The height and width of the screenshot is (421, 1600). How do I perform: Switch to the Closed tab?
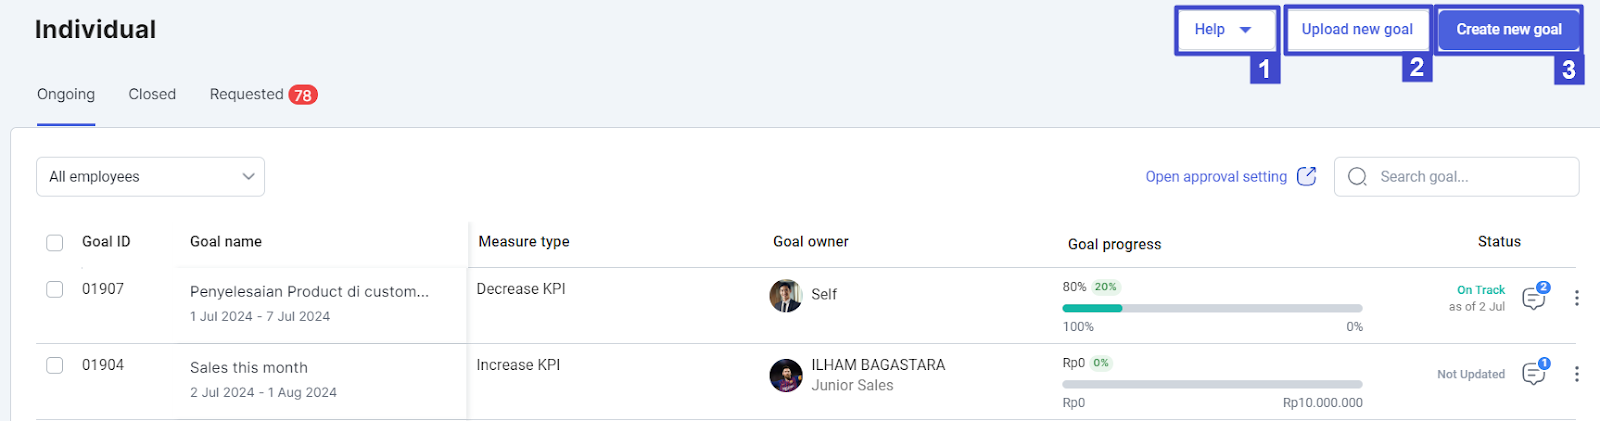click(x=152, y=94)
